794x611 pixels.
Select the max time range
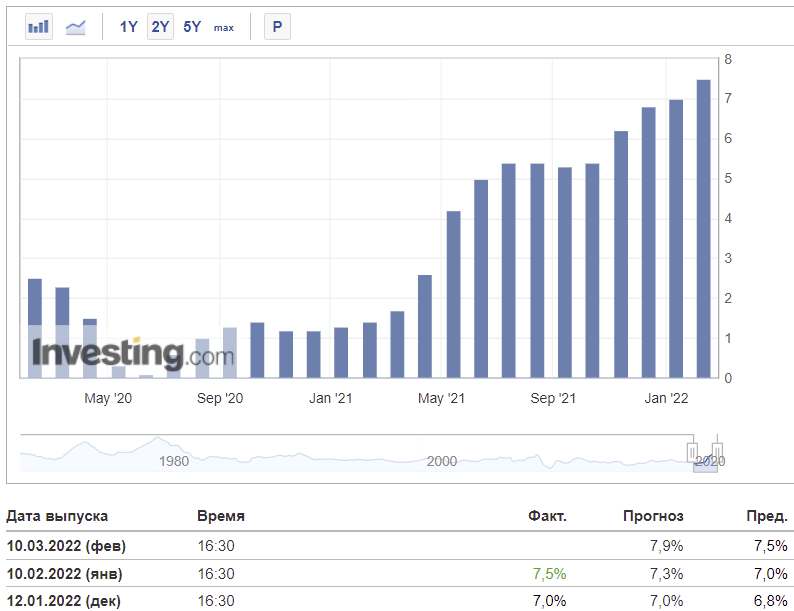click(224, 27)
